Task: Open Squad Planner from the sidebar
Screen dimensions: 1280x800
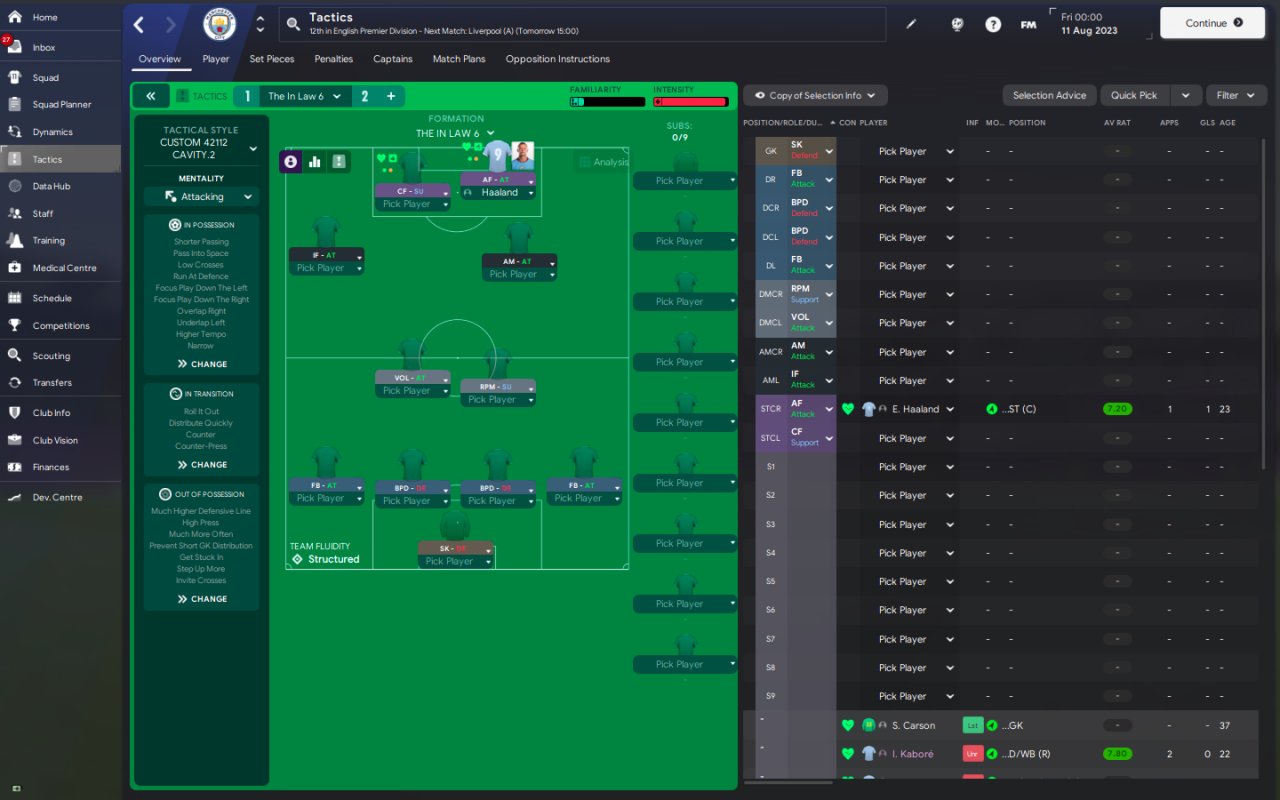Action: click(x=61, y=104)
